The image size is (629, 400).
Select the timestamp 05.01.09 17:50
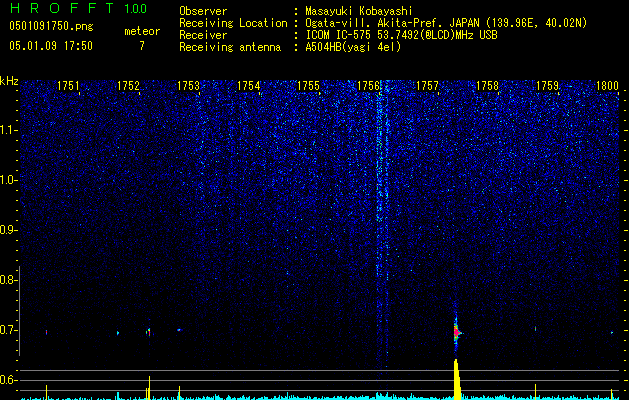click(x=51, y=46)
